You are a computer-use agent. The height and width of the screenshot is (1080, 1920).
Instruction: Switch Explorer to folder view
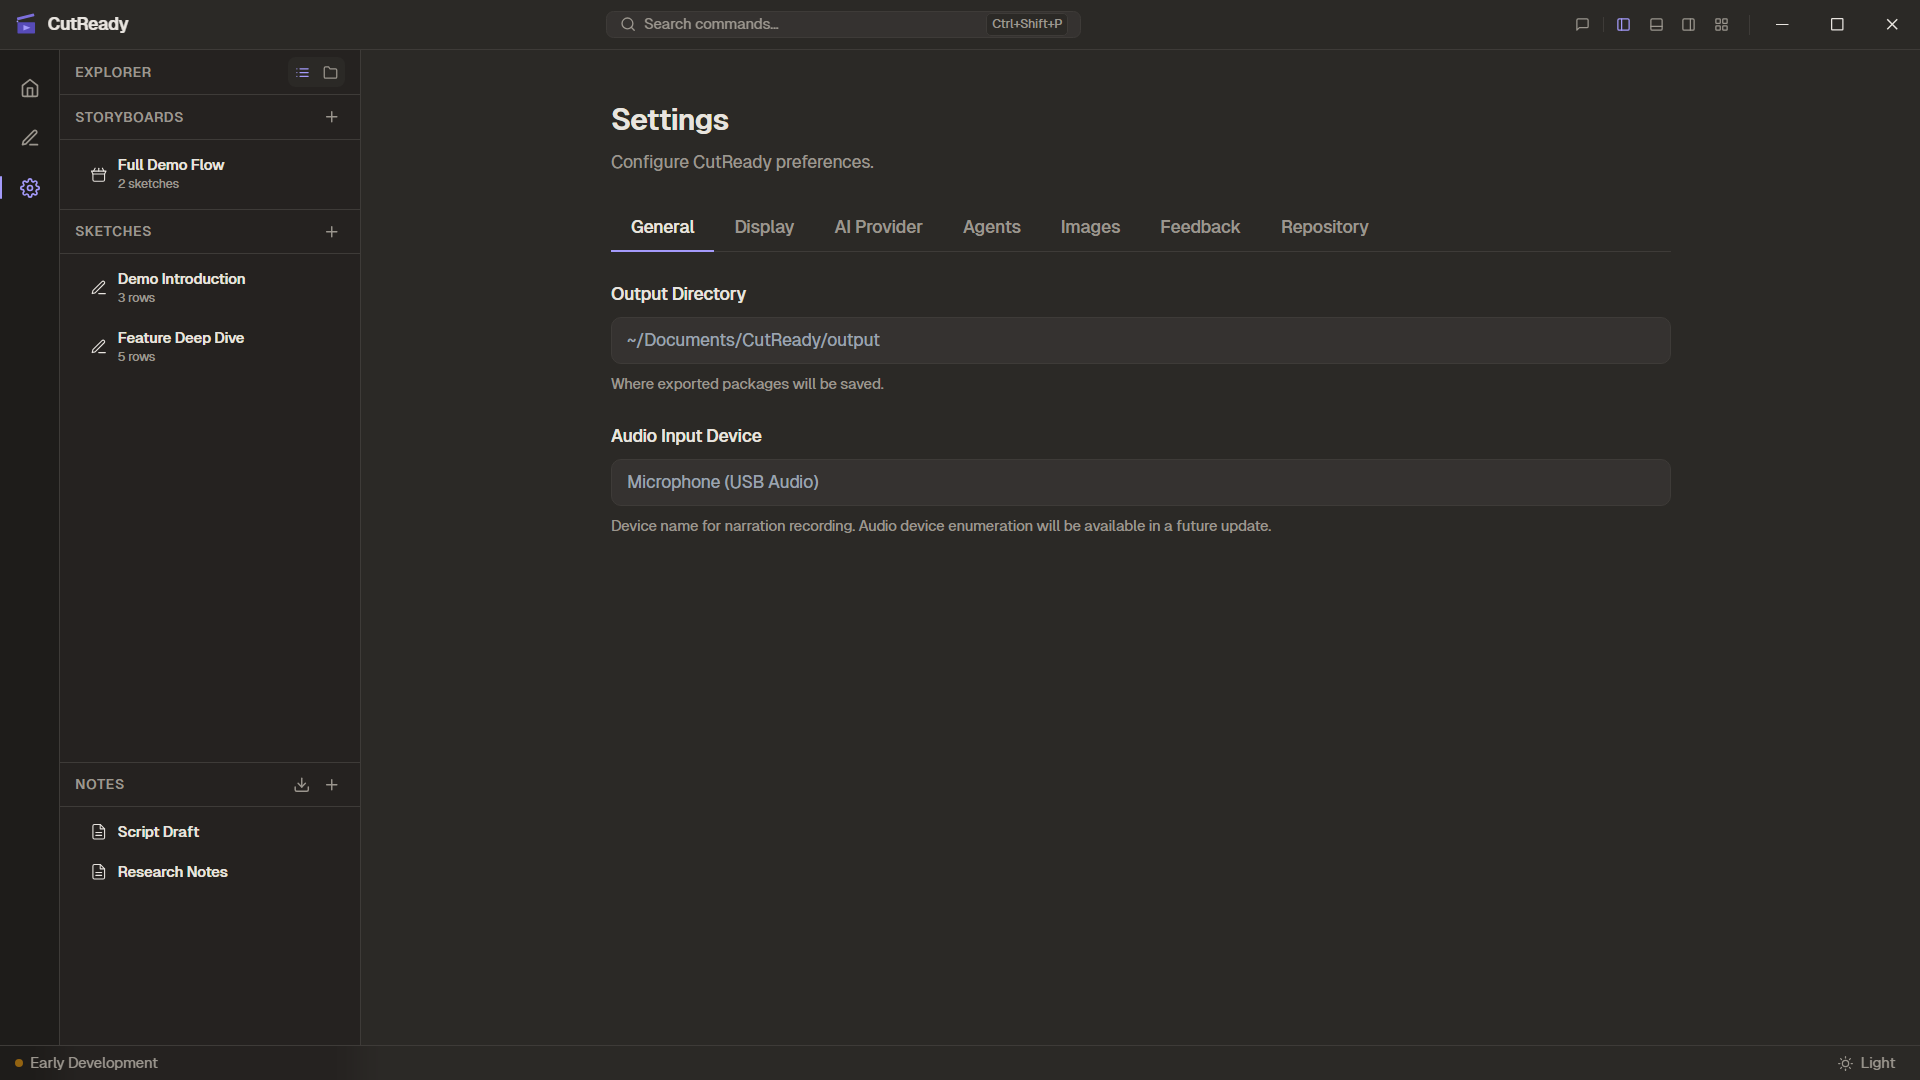click(331, 72)
